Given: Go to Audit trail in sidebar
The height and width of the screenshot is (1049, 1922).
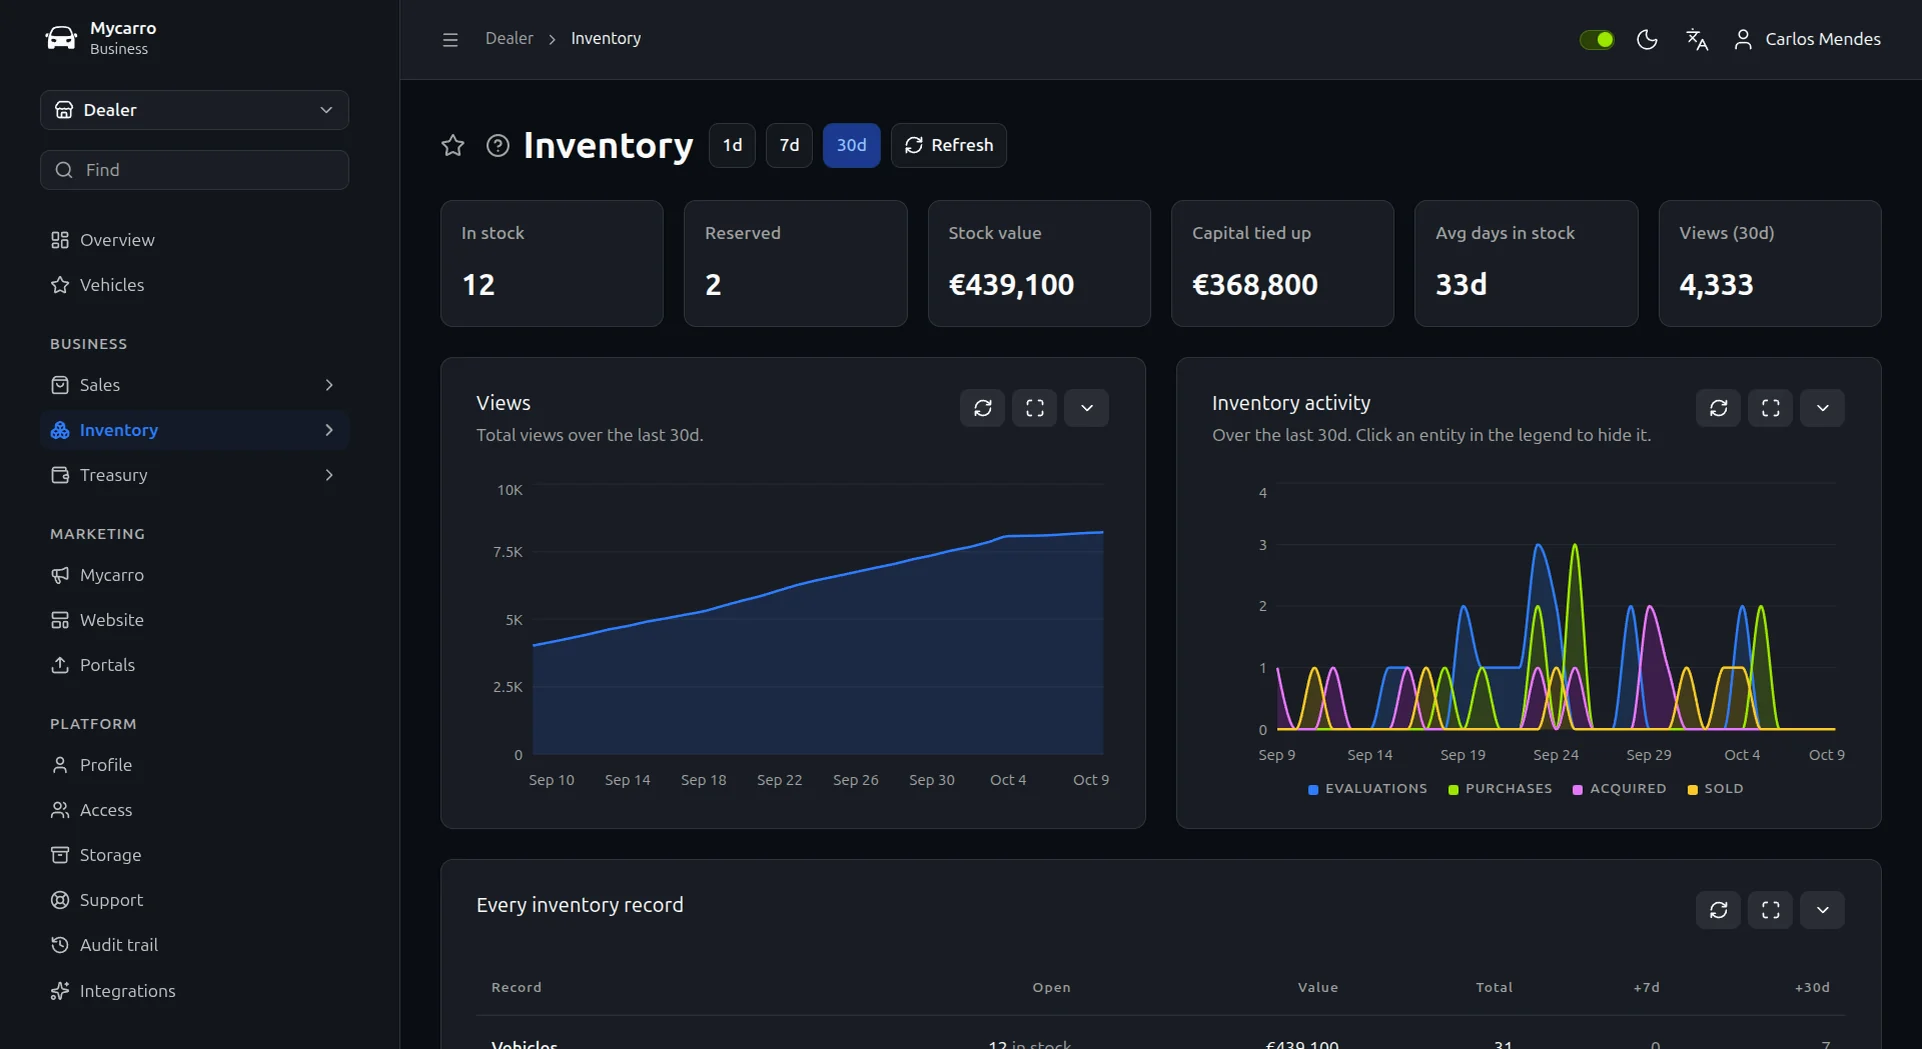Looking at the screenshot, I should (194, 945).
